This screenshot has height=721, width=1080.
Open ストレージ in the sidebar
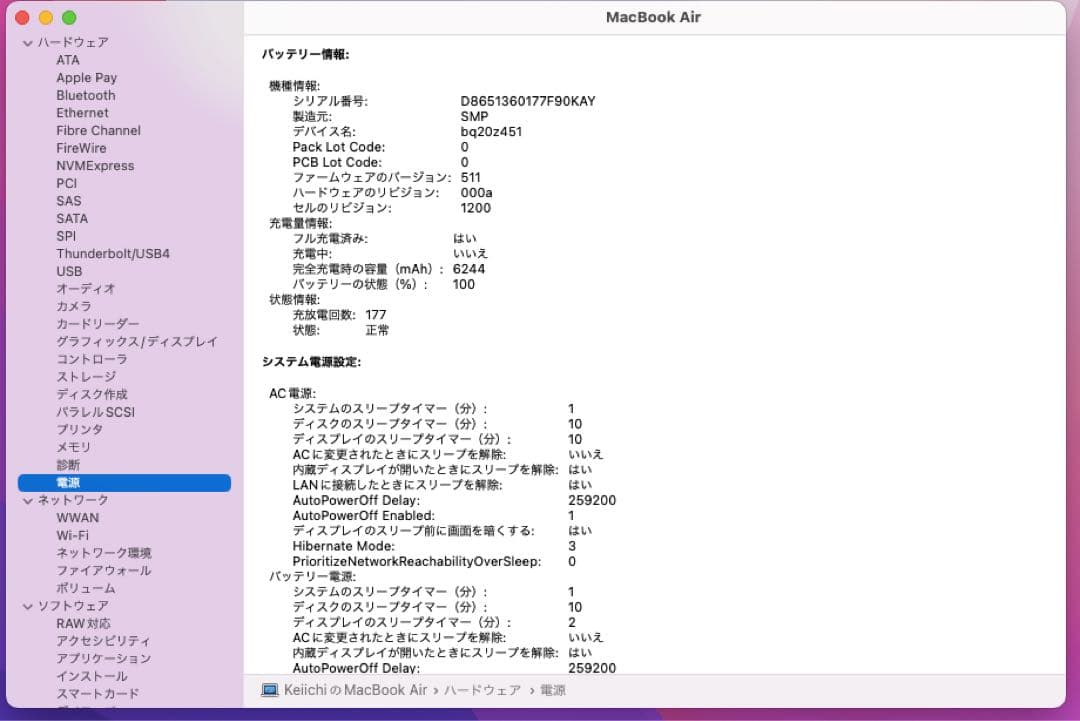coord(86,377)
